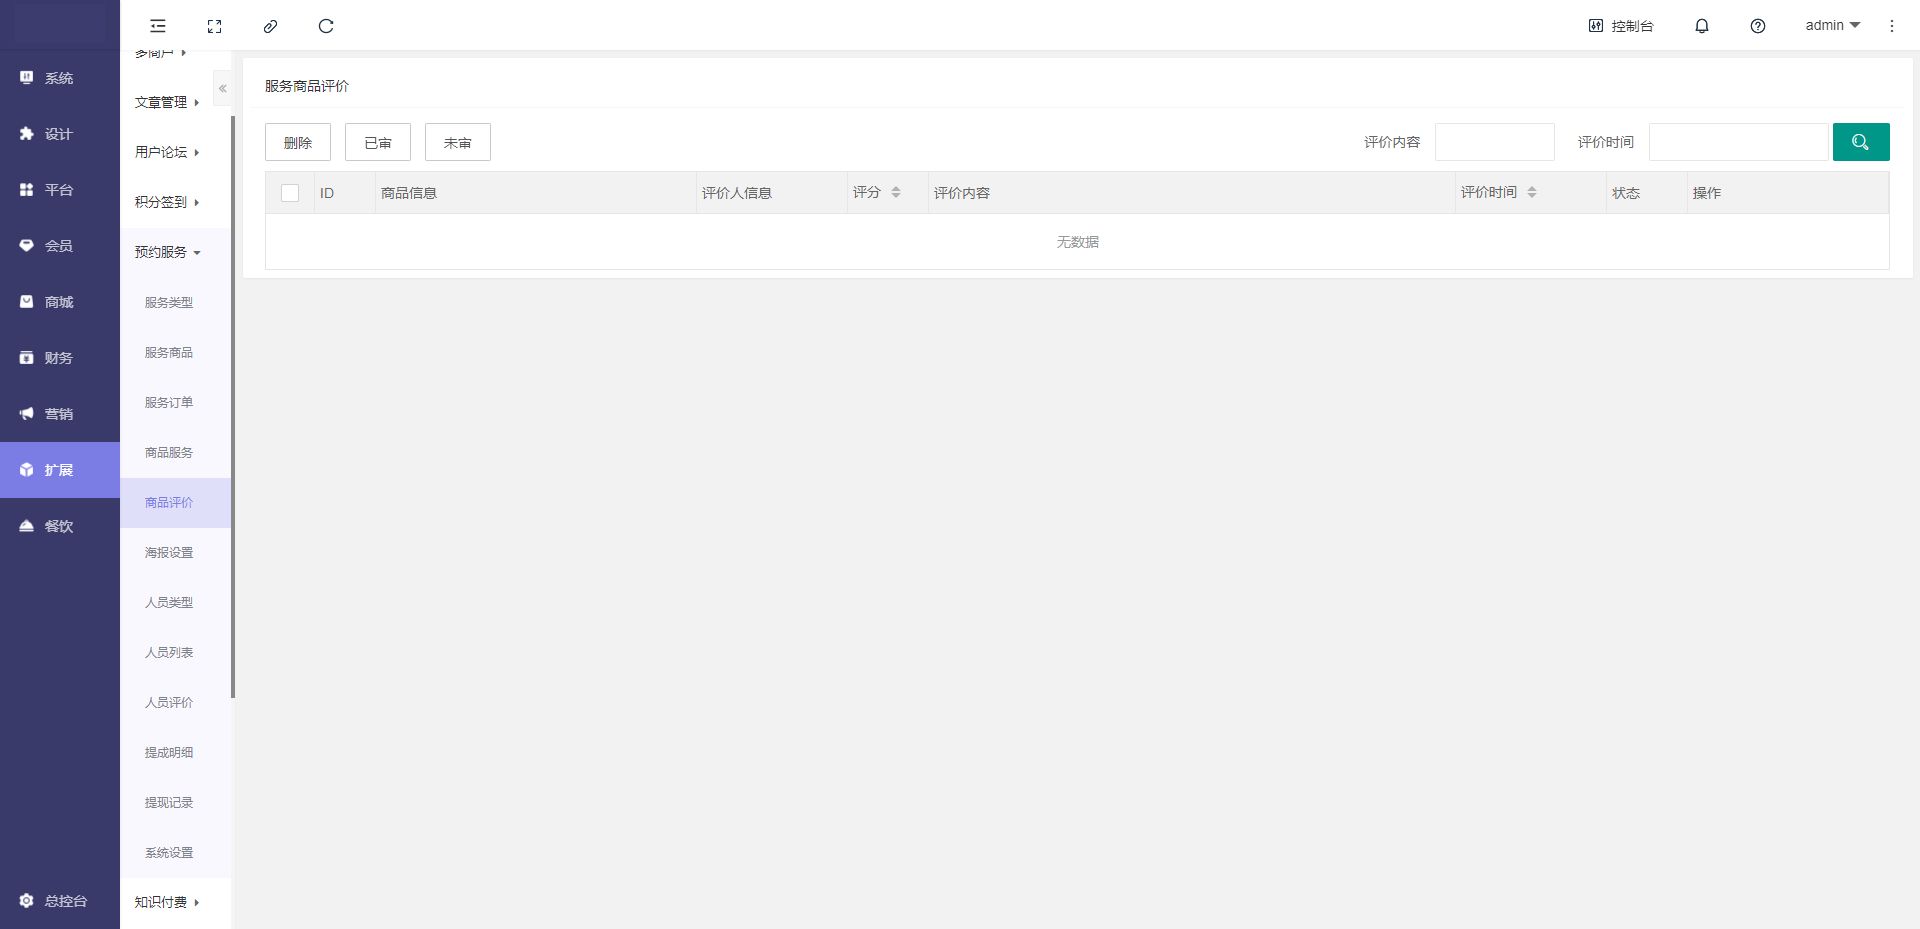The image size is (1920, 929).
Task: Toggle fullscreen mode icon
Action: click(x=214, y=26)
